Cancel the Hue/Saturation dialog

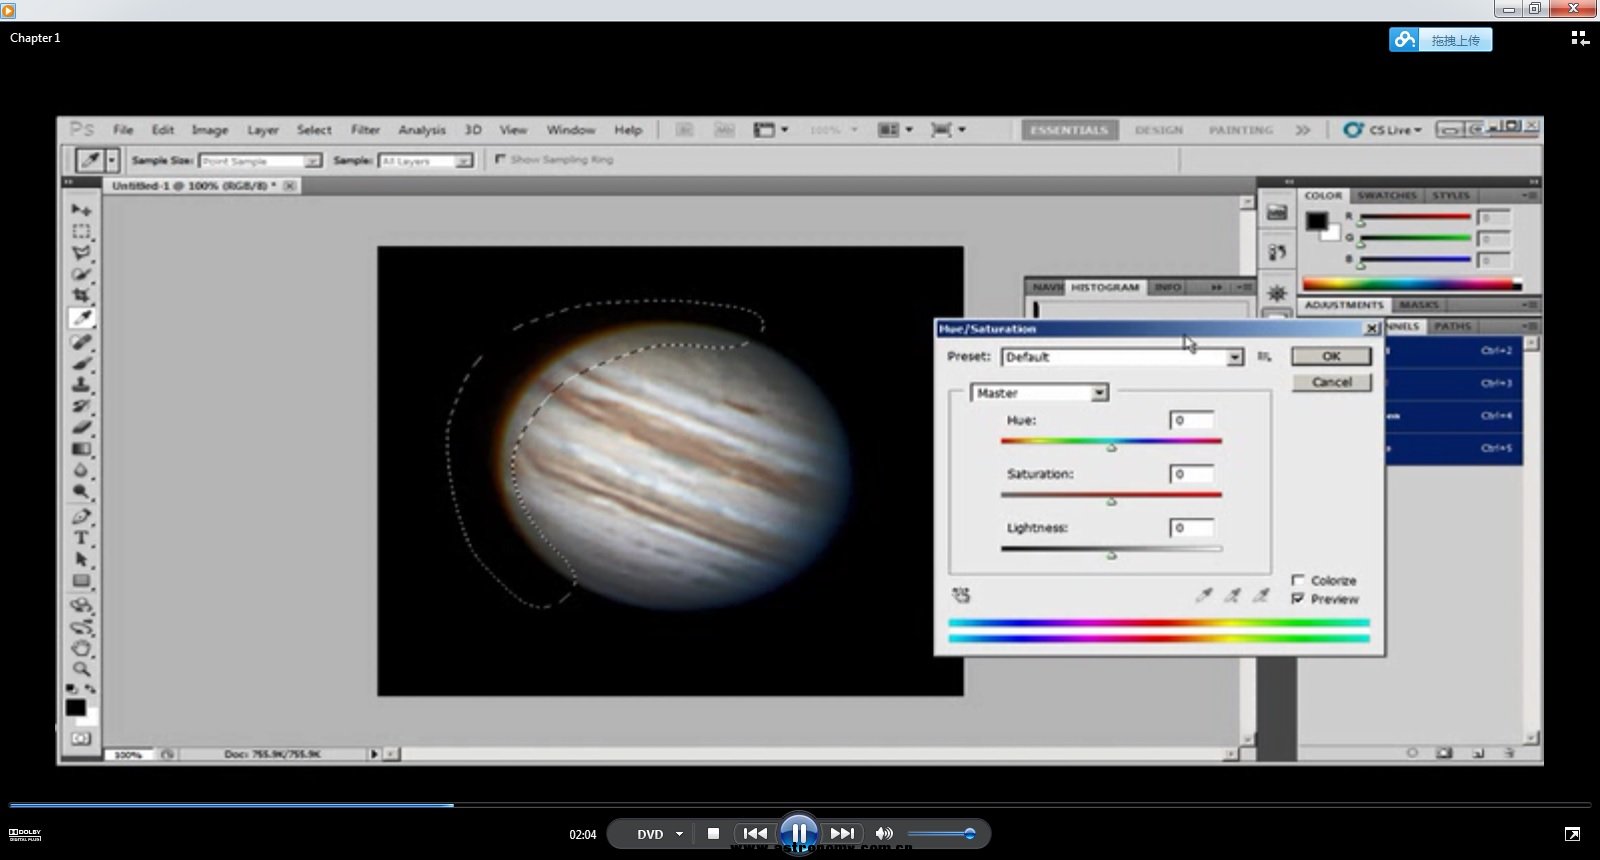1331,382
